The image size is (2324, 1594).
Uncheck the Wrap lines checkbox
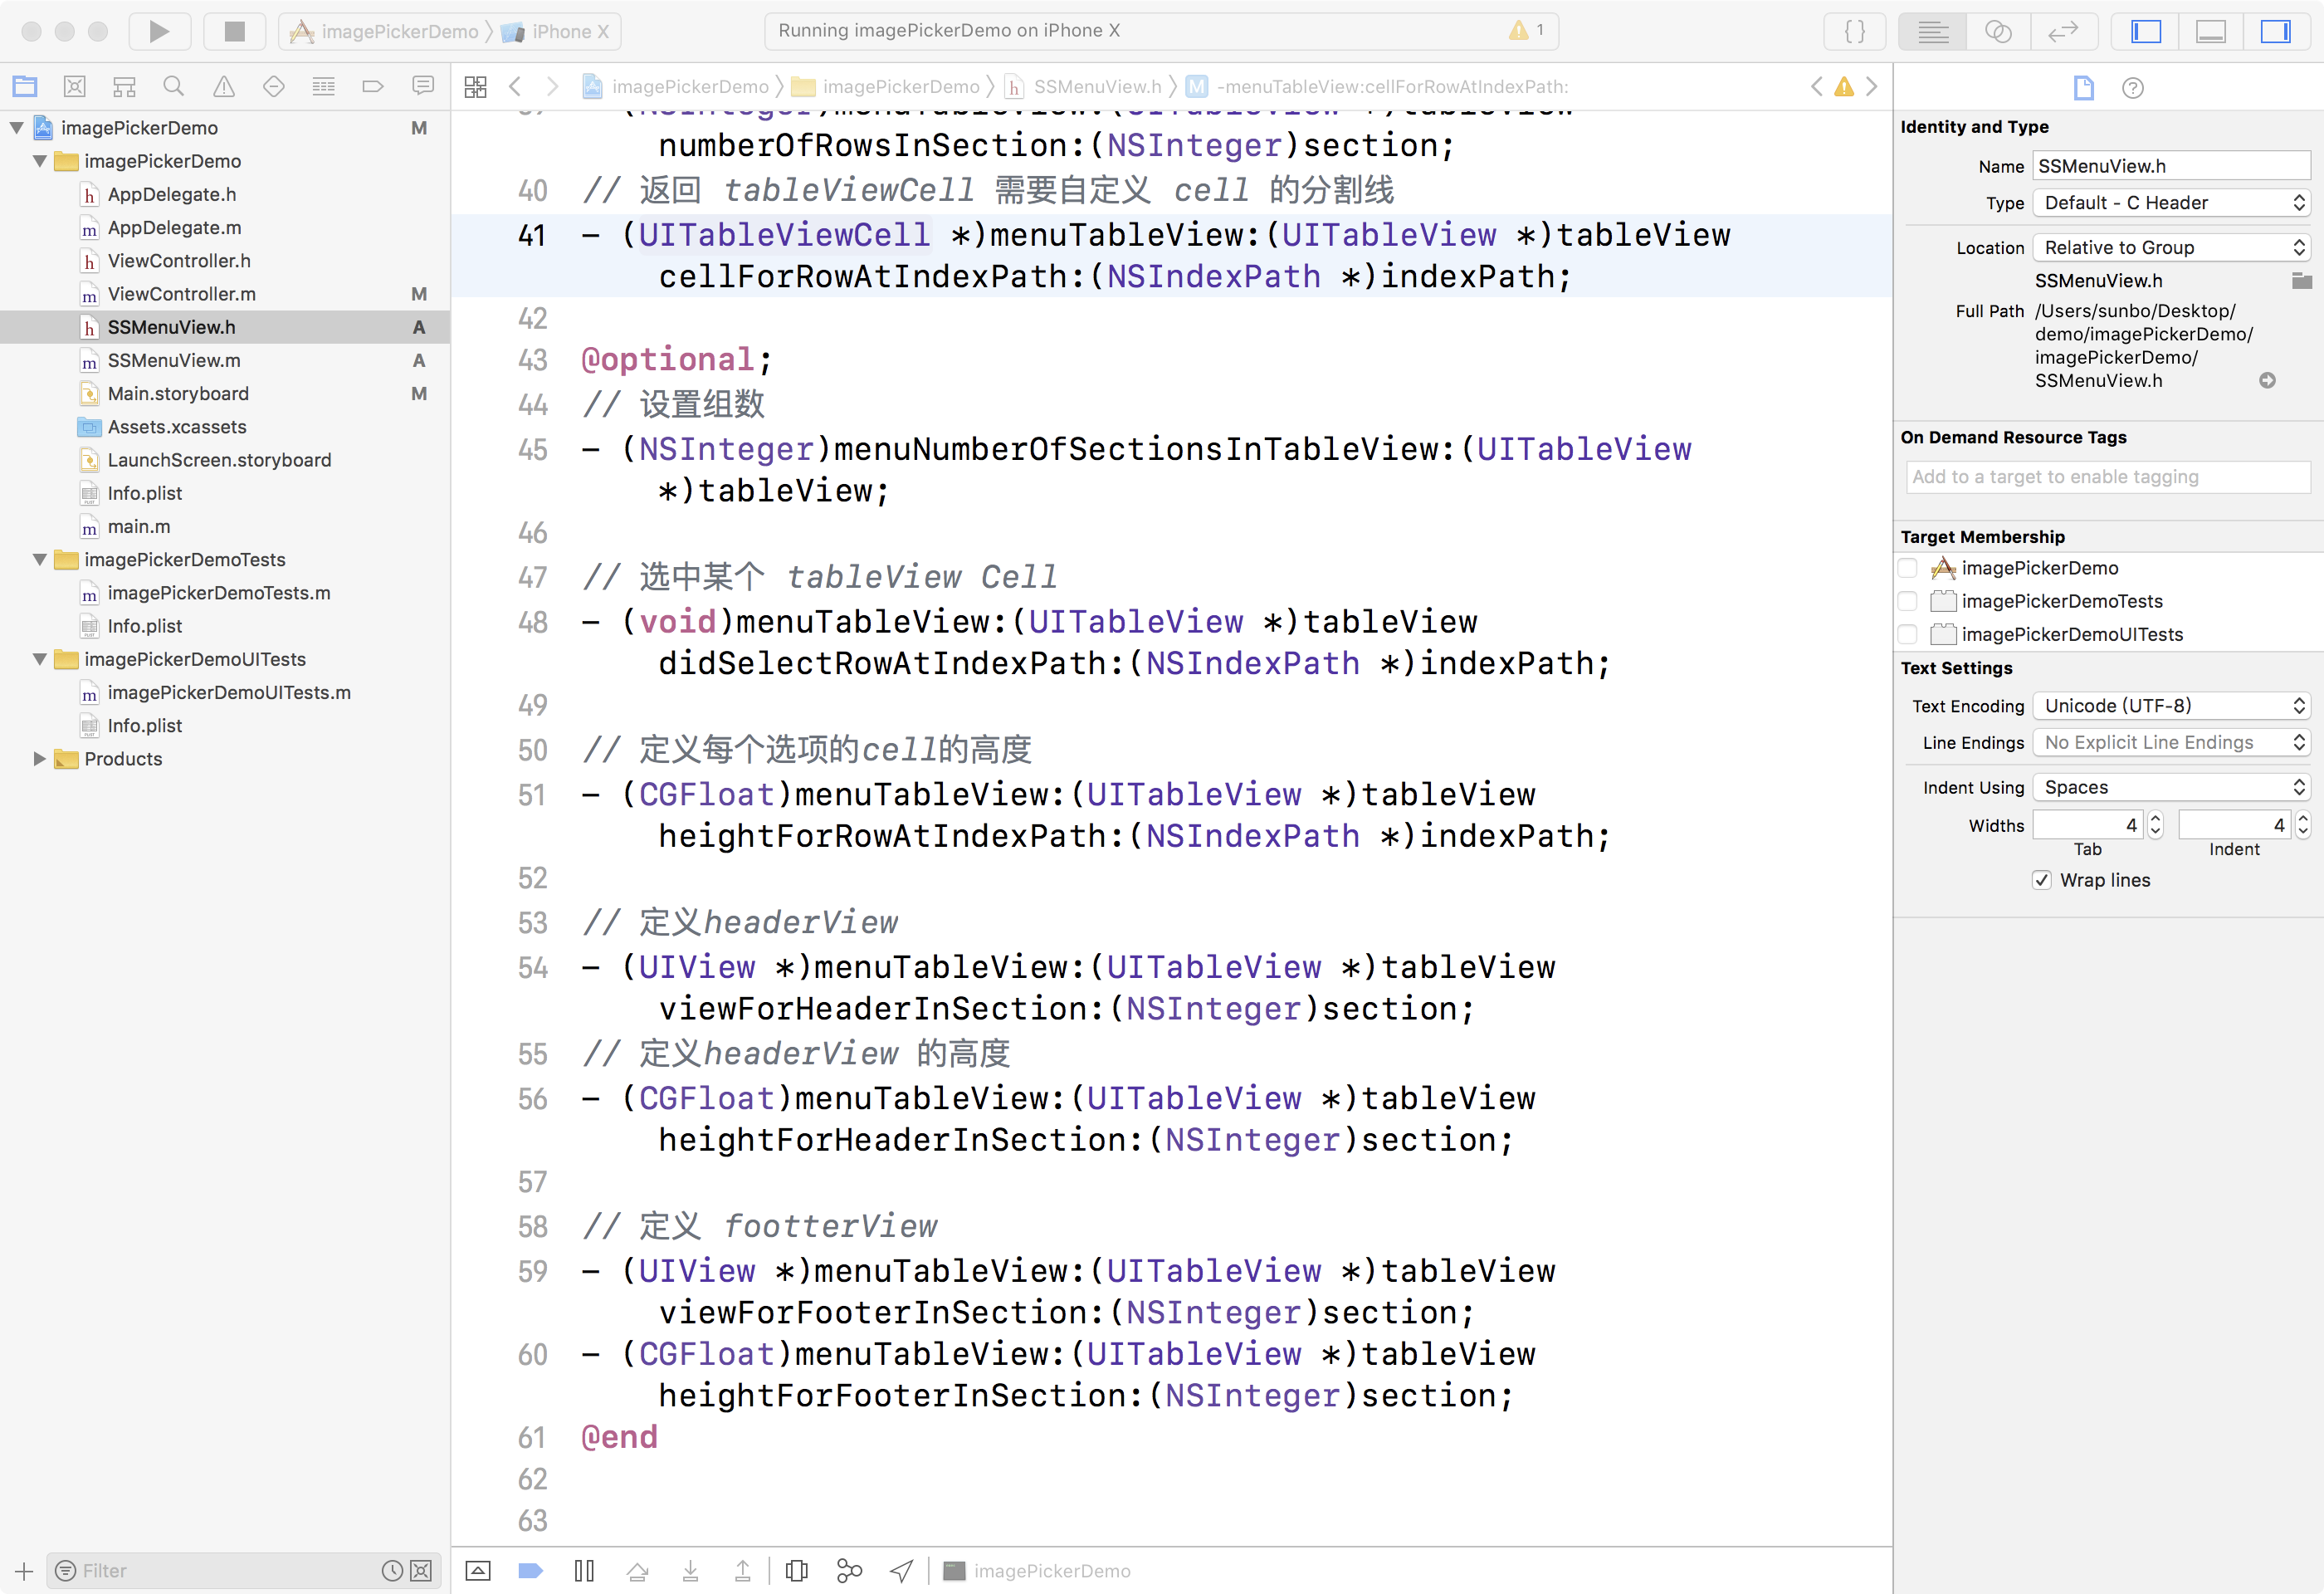coord(2041,880)
